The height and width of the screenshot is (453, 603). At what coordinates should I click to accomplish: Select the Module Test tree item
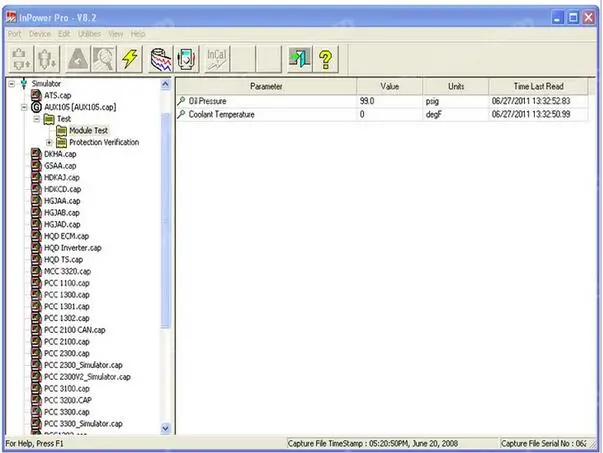[88, 131]
